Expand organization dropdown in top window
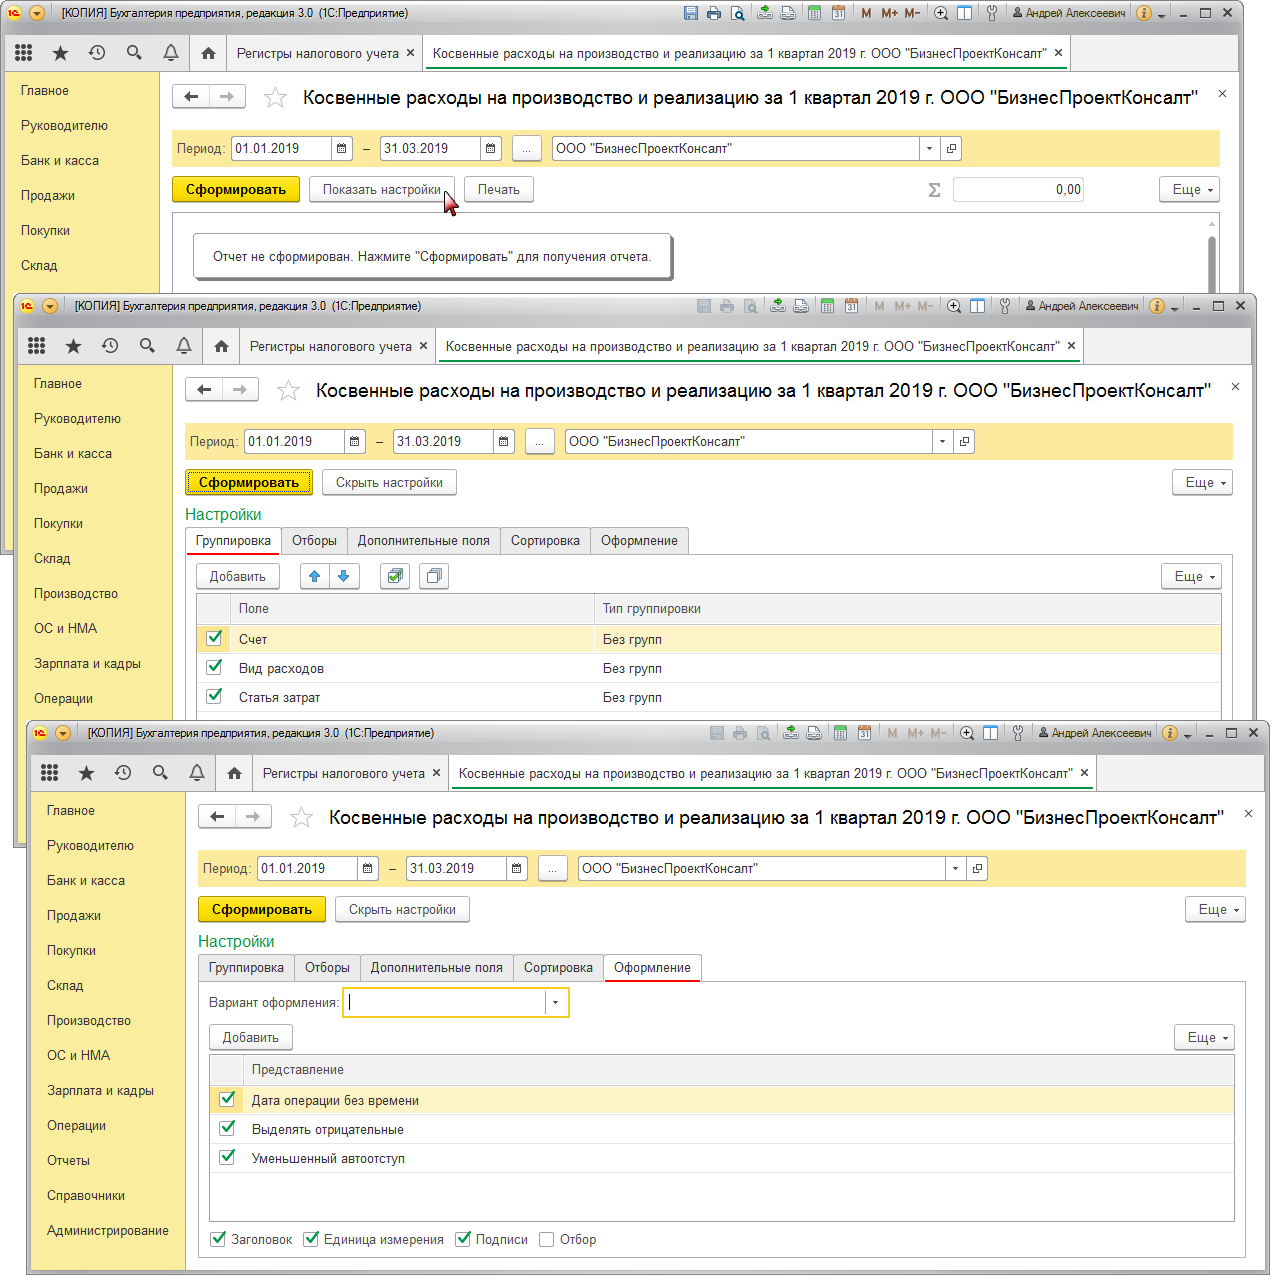This screenshot has height=1278, width=1272. click(x=930, y=148)
